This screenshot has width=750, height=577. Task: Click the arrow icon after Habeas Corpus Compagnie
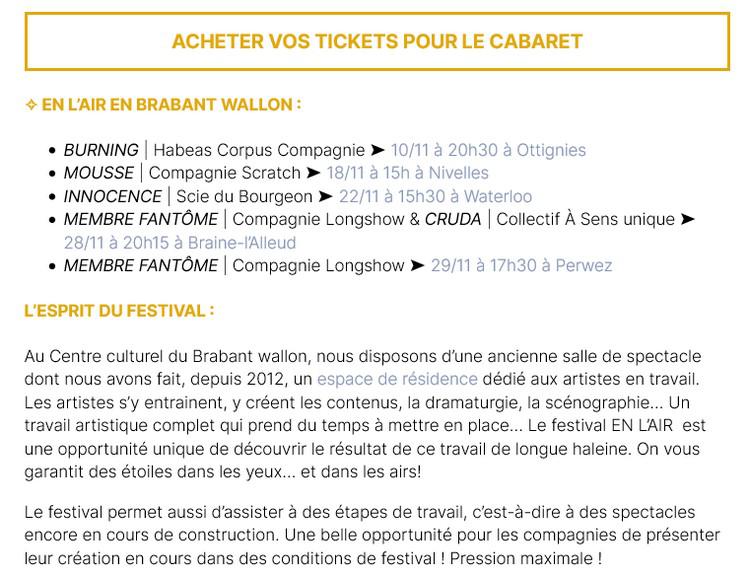[377, 151]
